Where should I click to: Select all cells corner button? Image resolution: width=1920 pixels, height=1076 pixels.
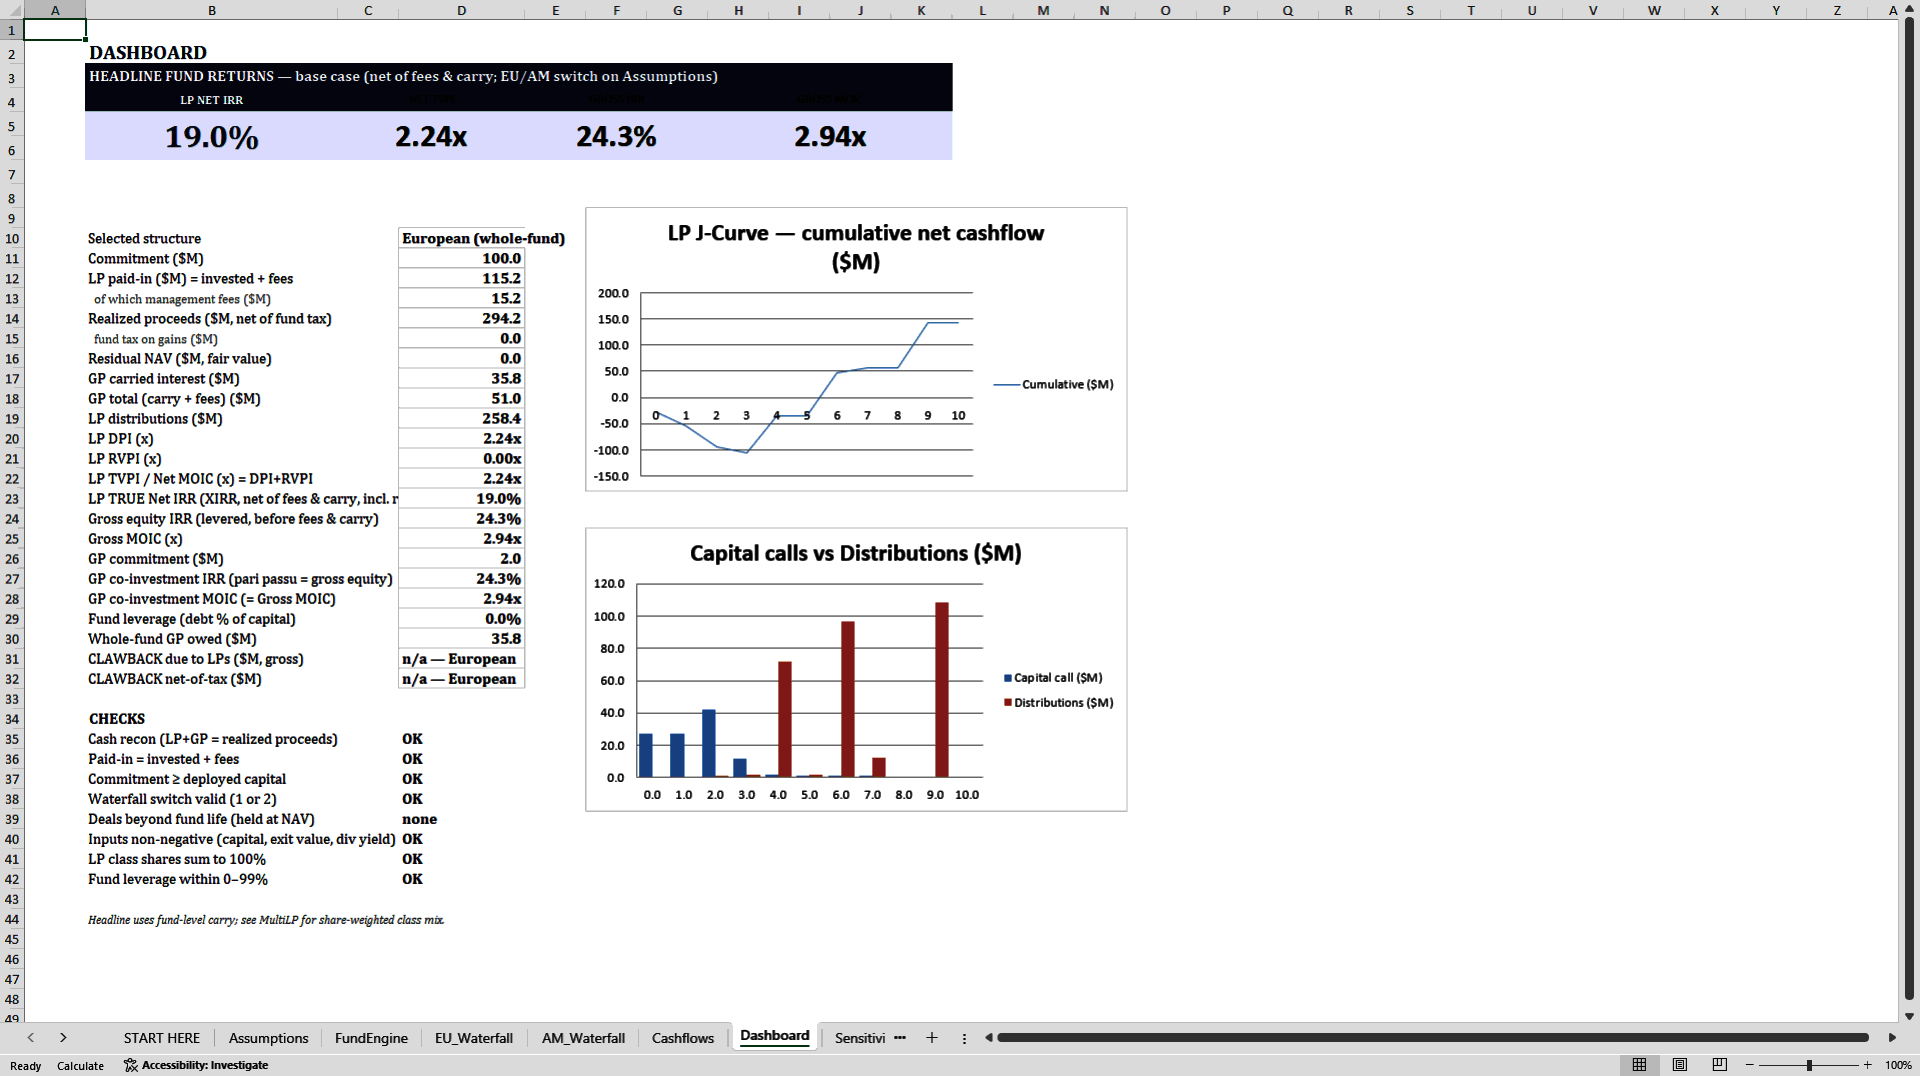pos(12,10)
